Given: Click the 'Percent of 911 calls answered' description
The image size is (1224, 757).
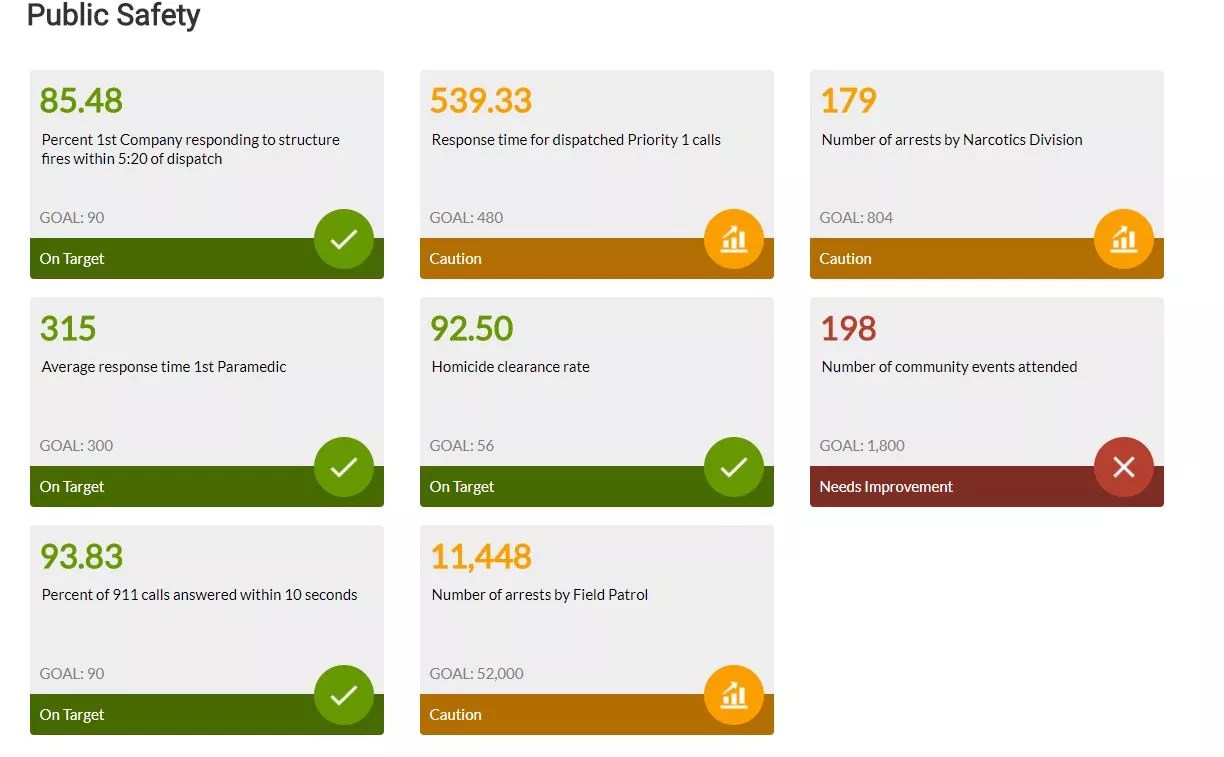Looking at the screenshot, I should click(x=199, y=595).
